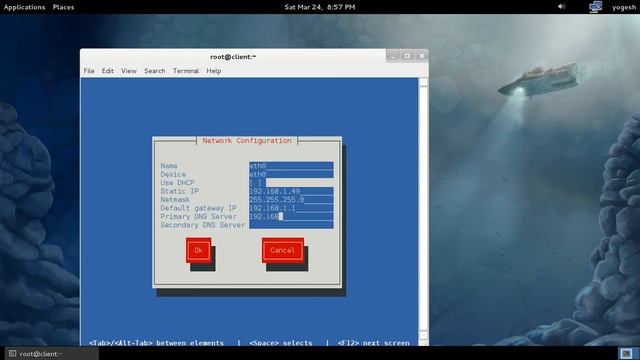Viewport: 640px width, 360px height.
Task: Select the Static IP field 192.168.1.49
Action: pos(291,191)
